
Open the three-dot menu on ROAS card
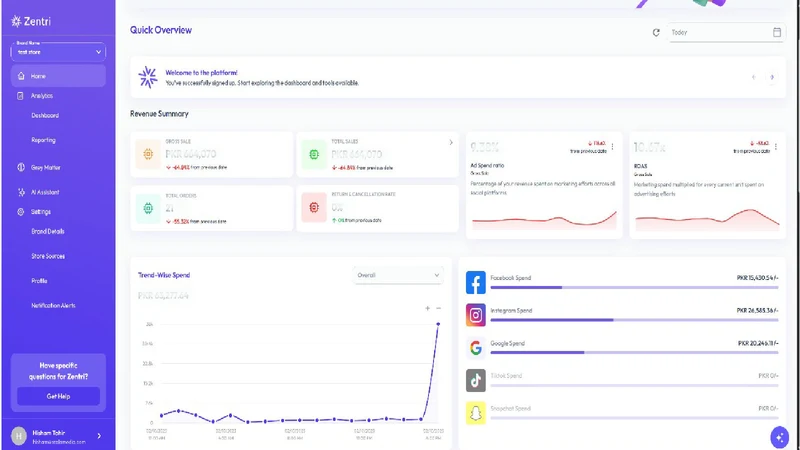pos(776,147)
